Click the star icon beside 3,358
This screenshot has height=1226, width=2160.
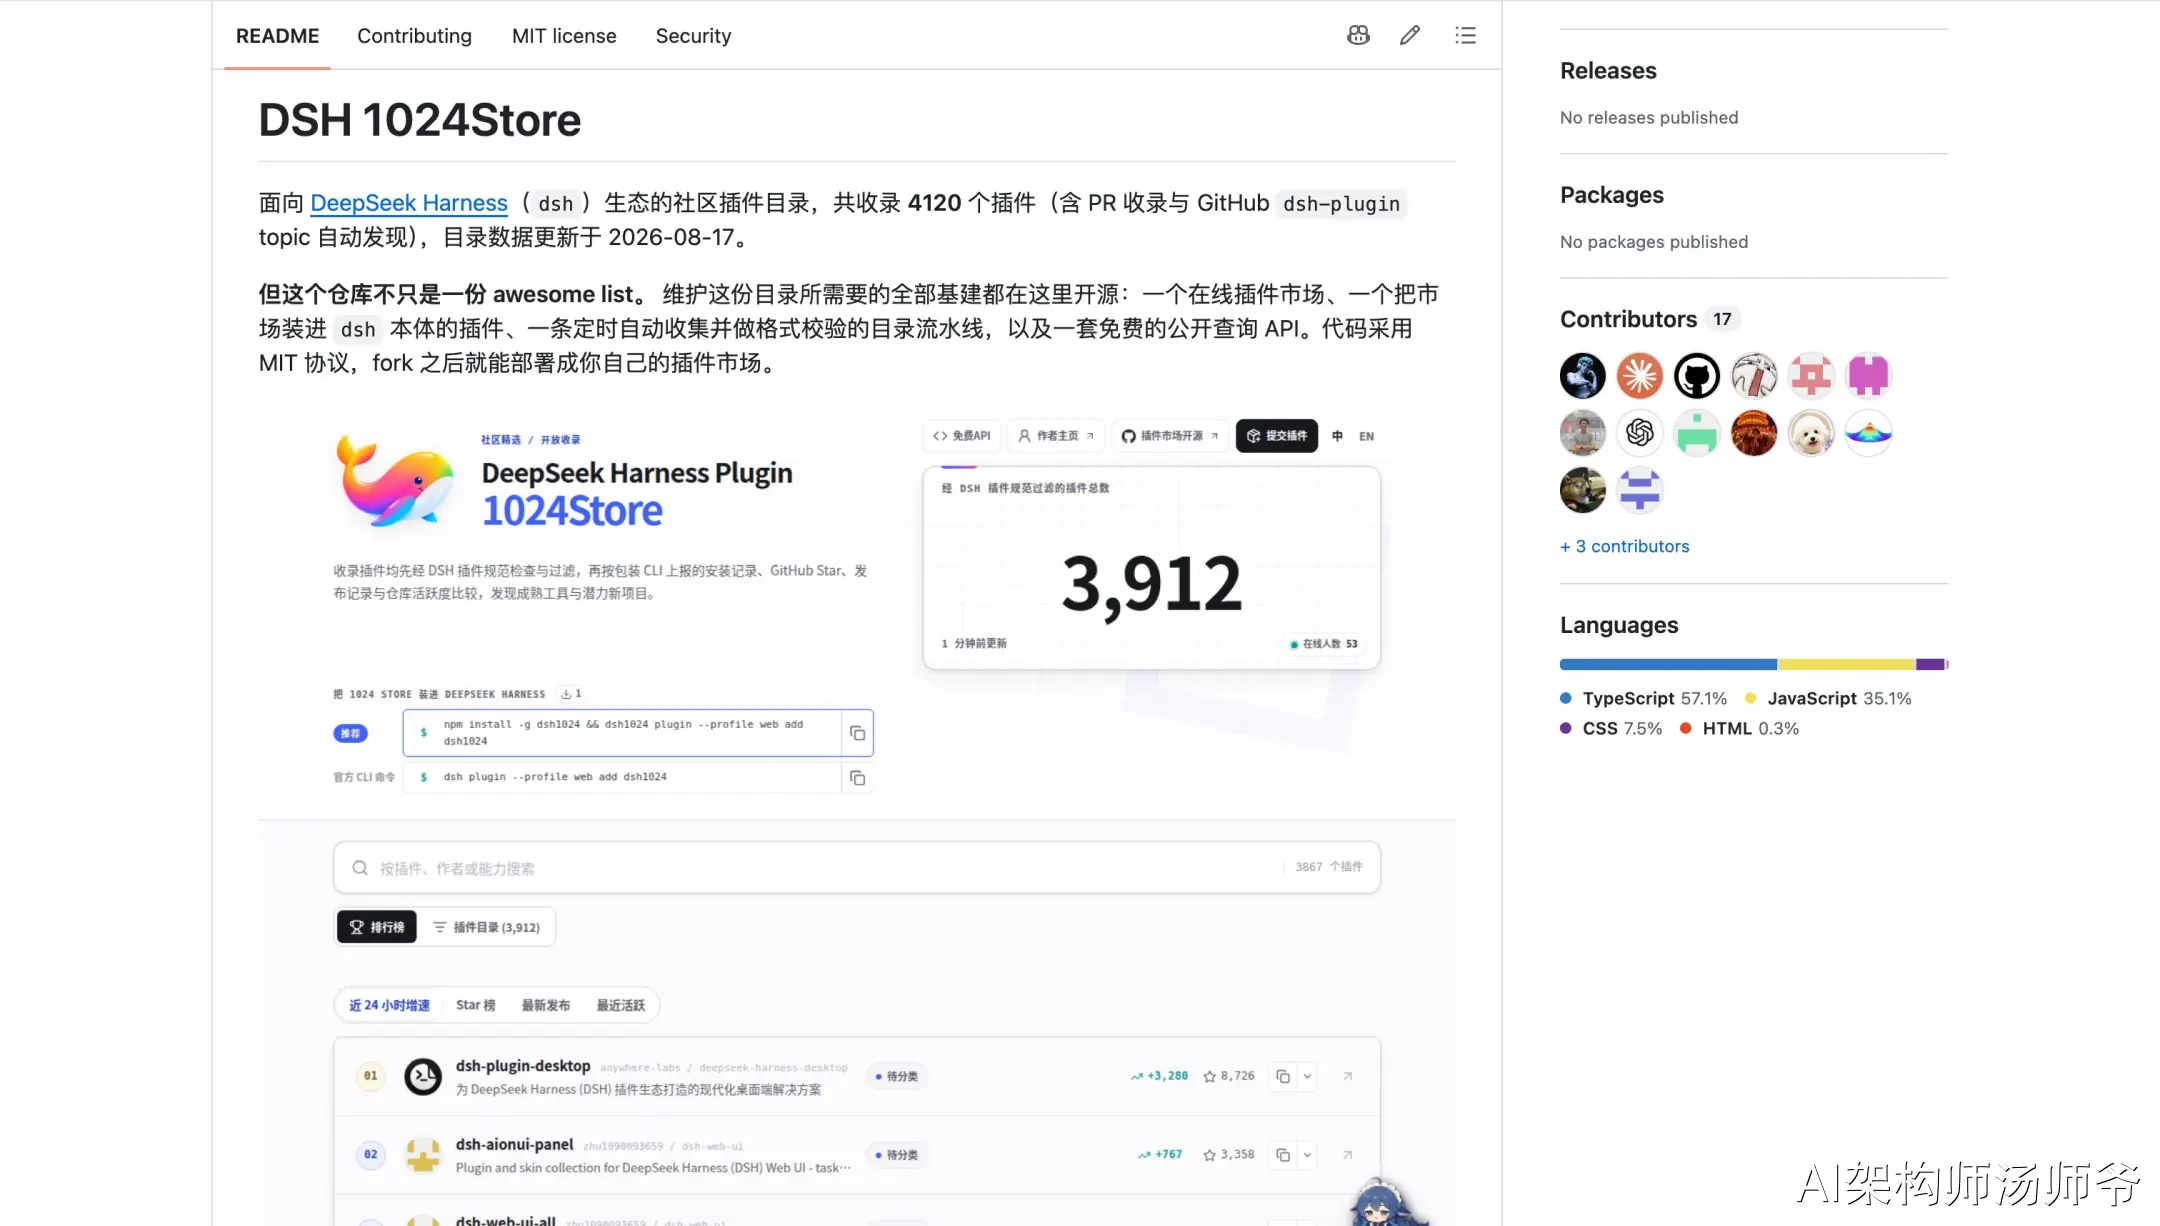click(x=1210, y=1155)
